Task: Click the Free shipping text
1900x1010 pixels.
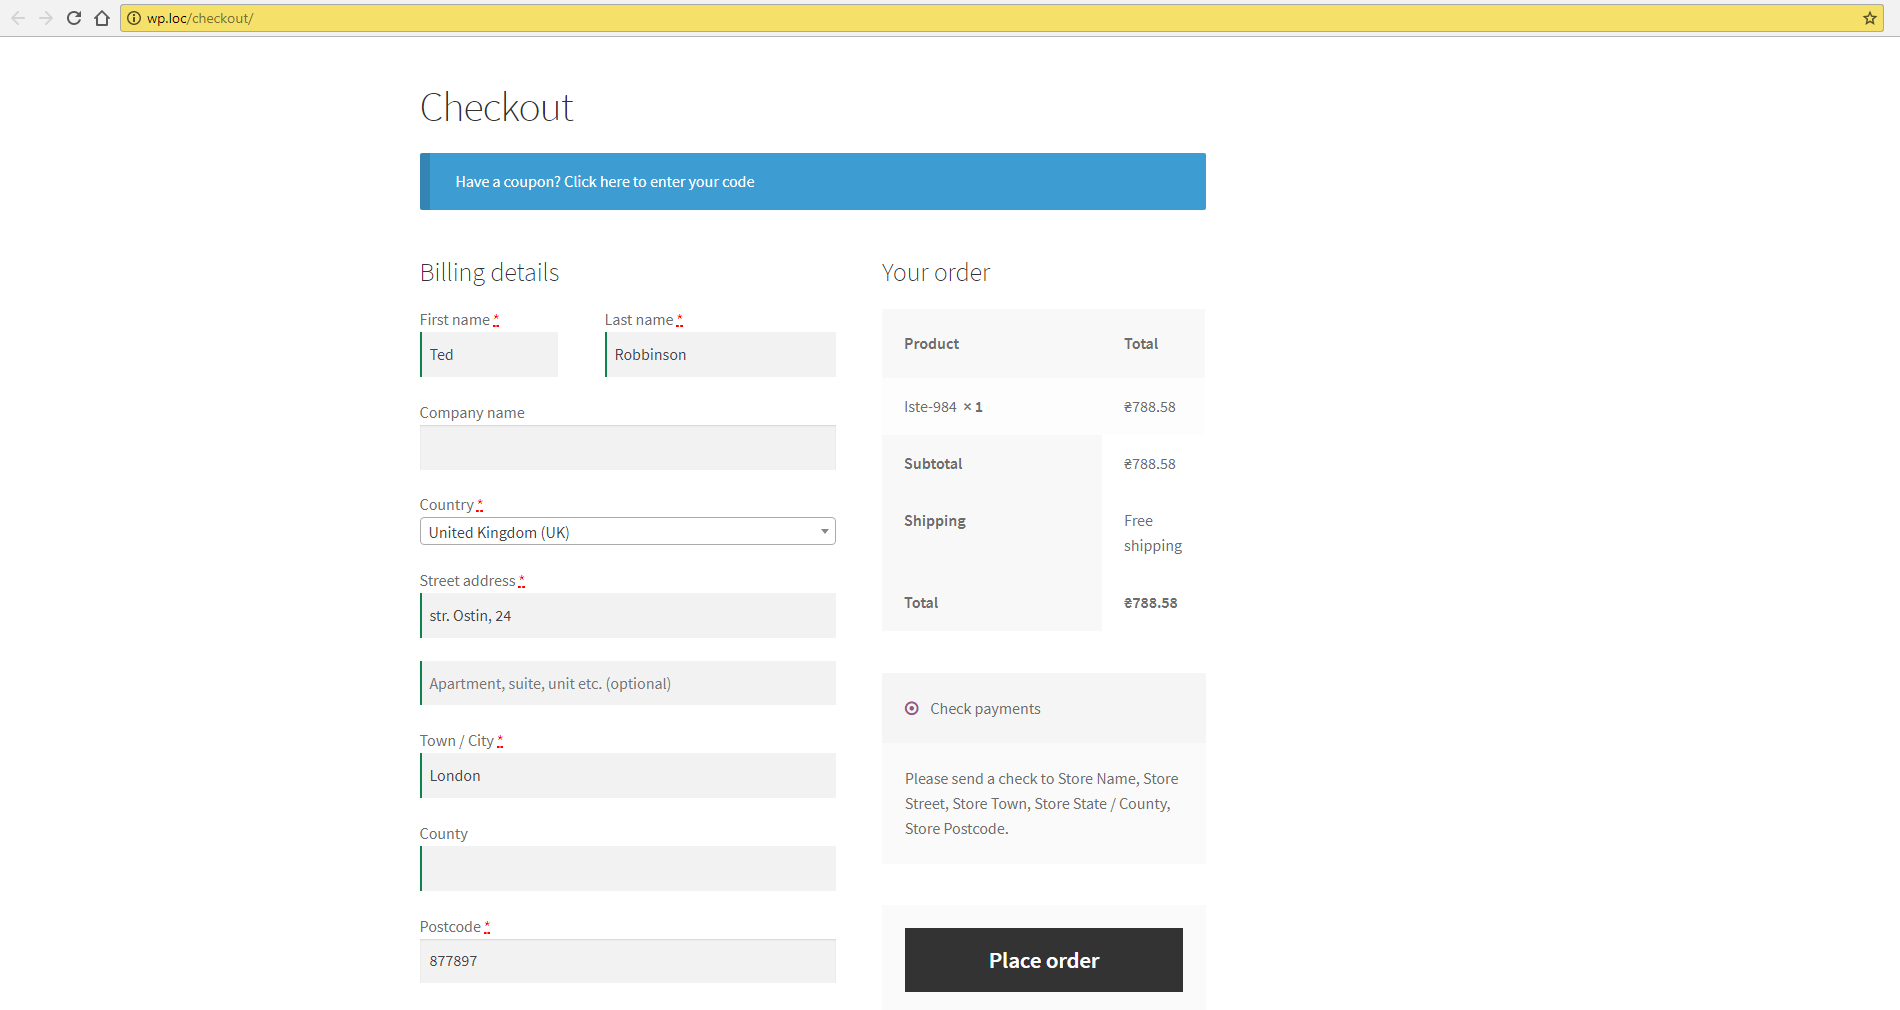Action: [x=1153, y=533]
